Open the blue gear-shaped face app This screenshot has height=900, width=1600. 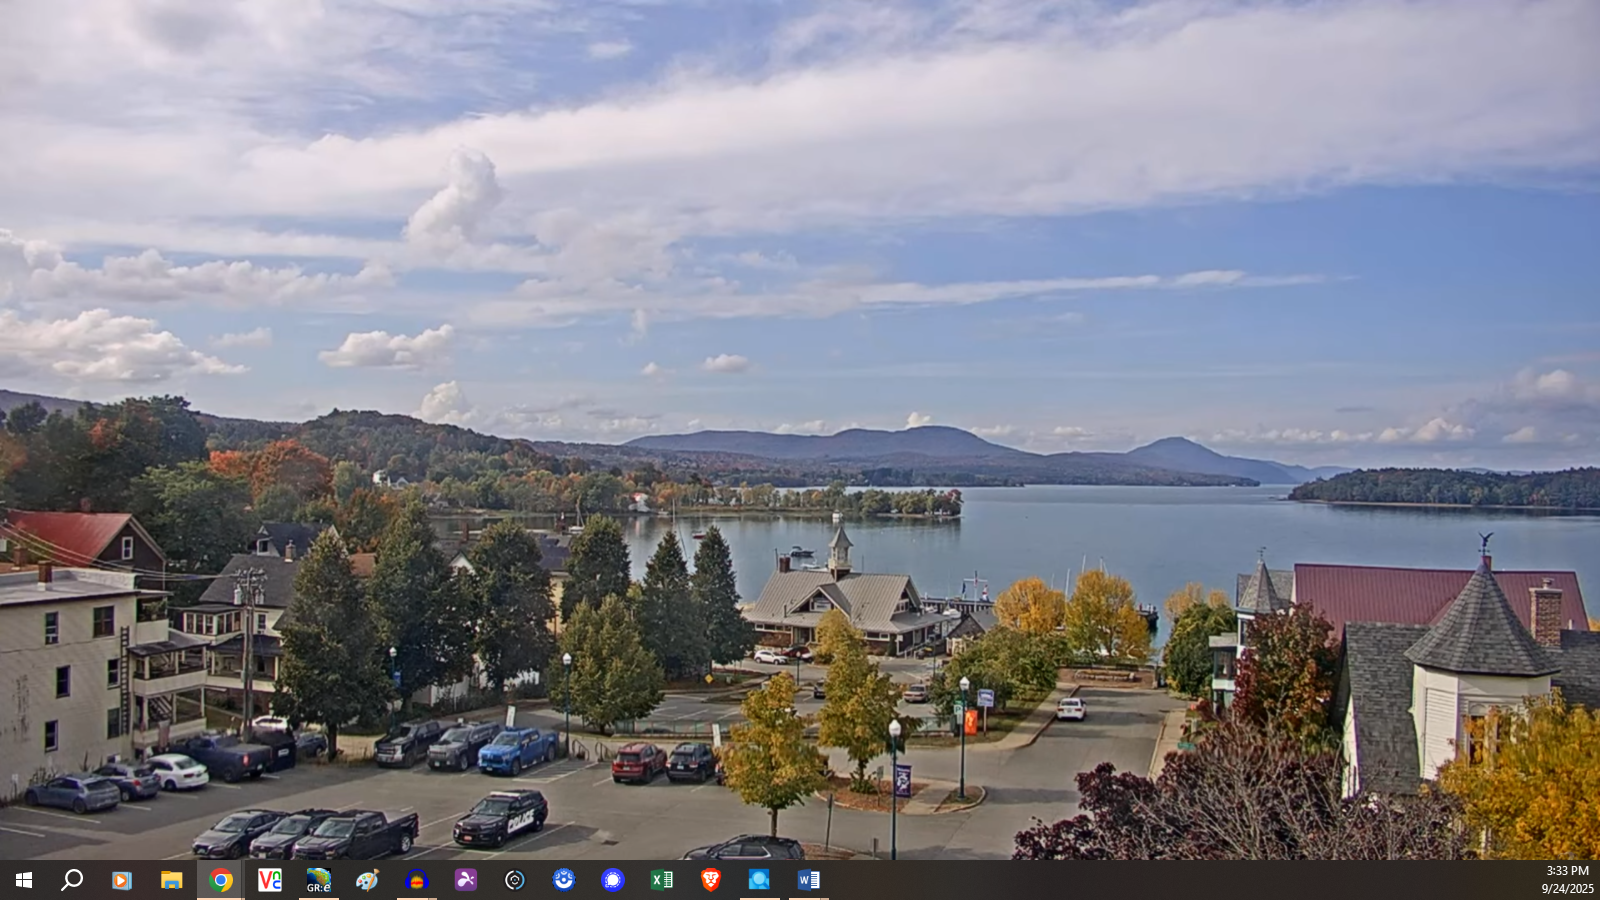(x=564, y=880)
